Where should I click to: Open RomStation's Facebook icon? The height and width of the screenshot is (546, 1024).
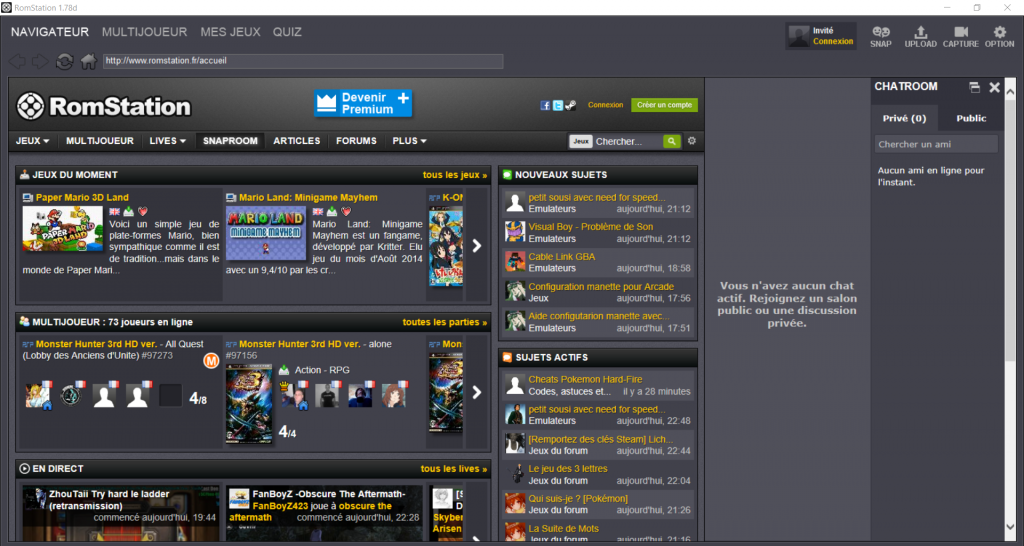(545, 105)
